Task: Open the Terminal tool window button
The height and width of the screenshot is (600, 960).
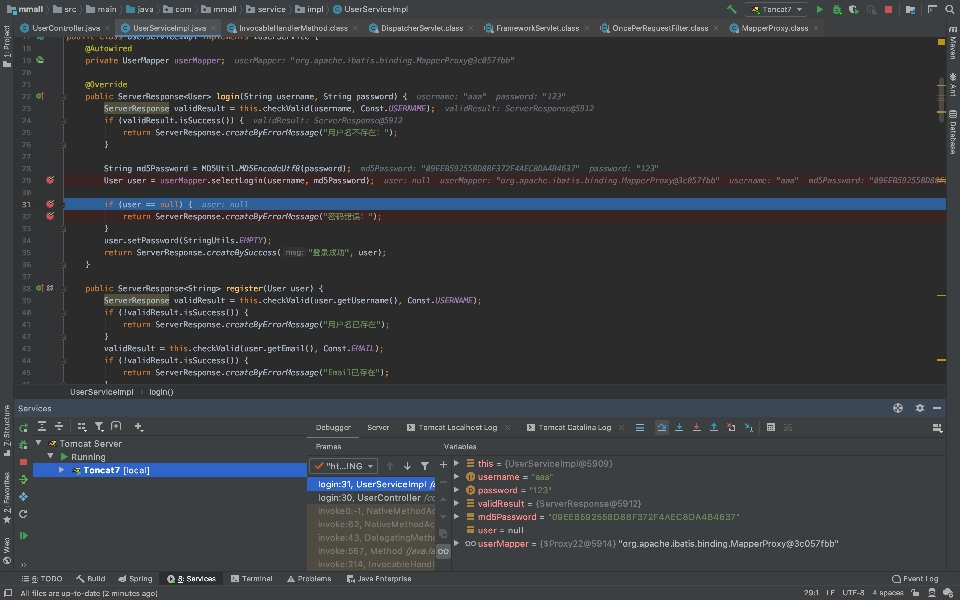Action: pos(251,579)
